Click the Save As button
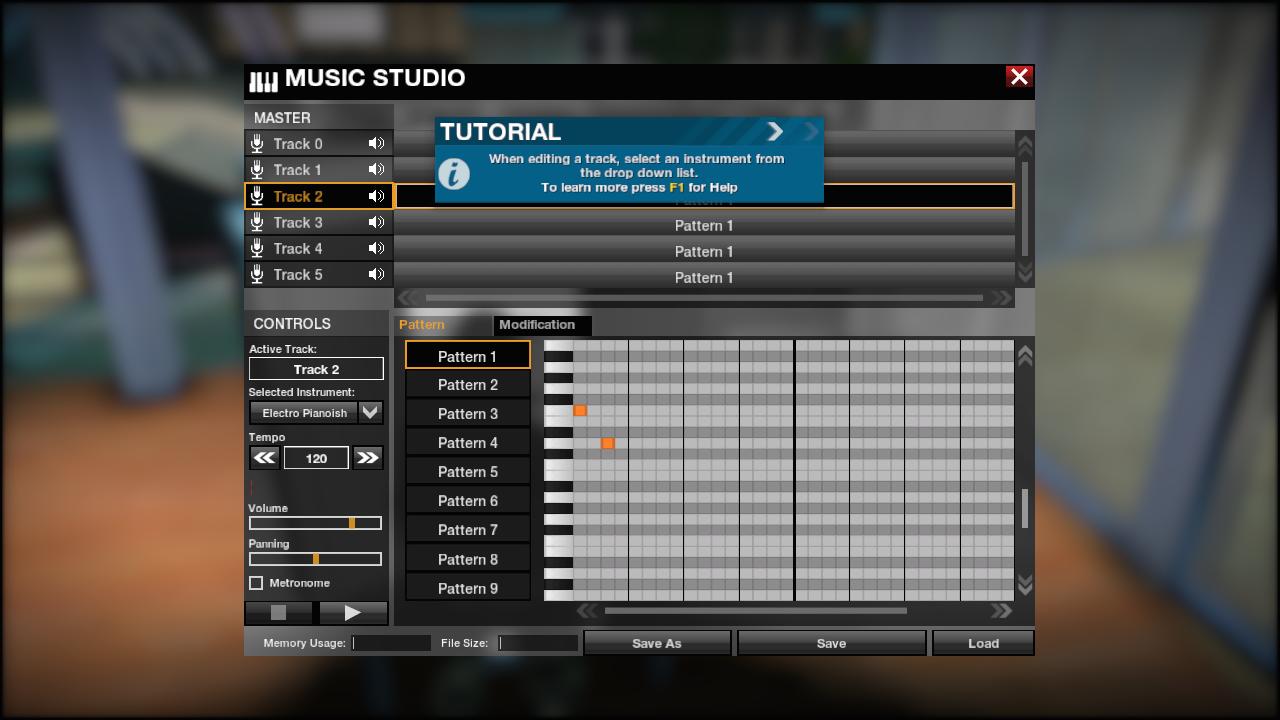 pos(657,643)
